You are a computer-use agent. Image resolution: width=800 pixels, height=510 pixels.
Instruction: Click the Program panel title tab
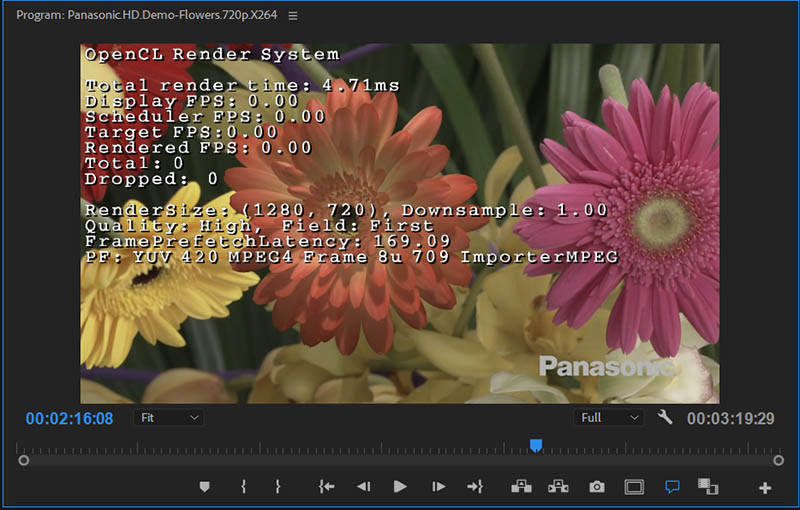tap(147, 15)
